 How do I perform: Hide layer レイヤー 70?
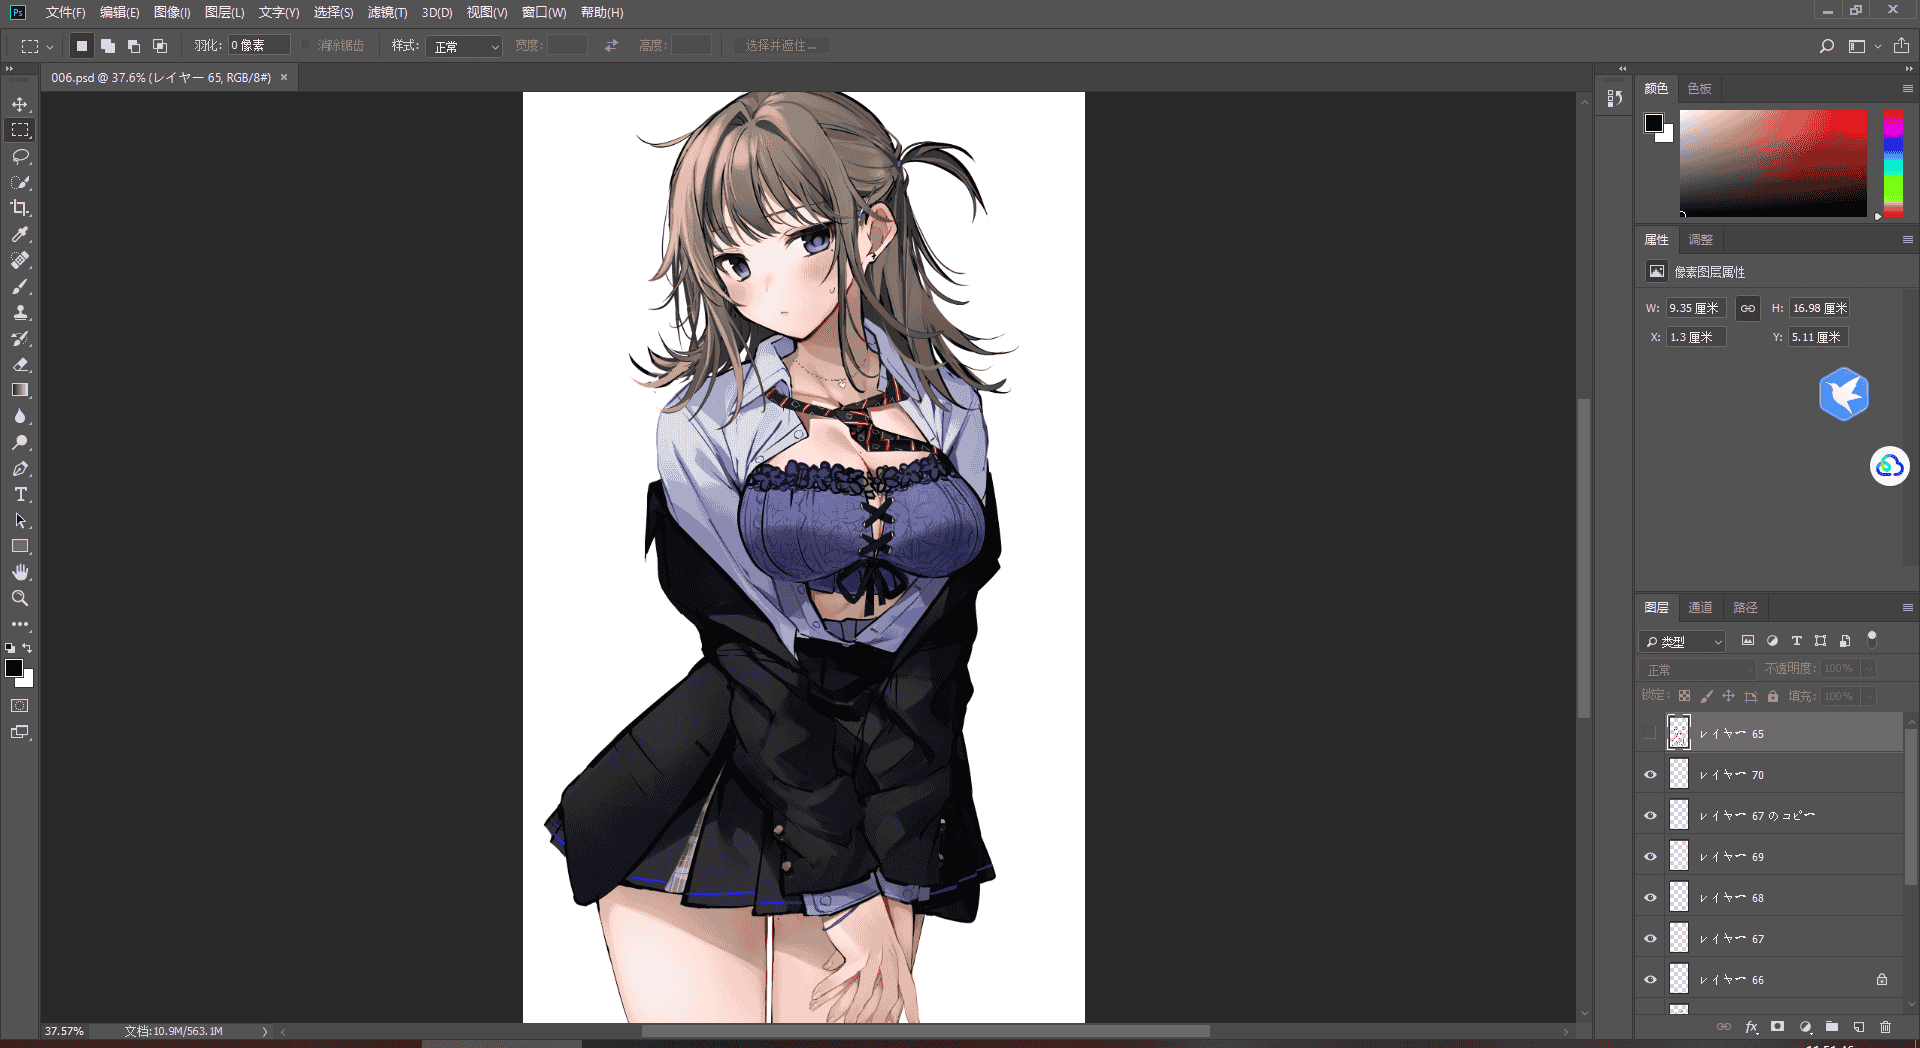tap(1650, 774)
